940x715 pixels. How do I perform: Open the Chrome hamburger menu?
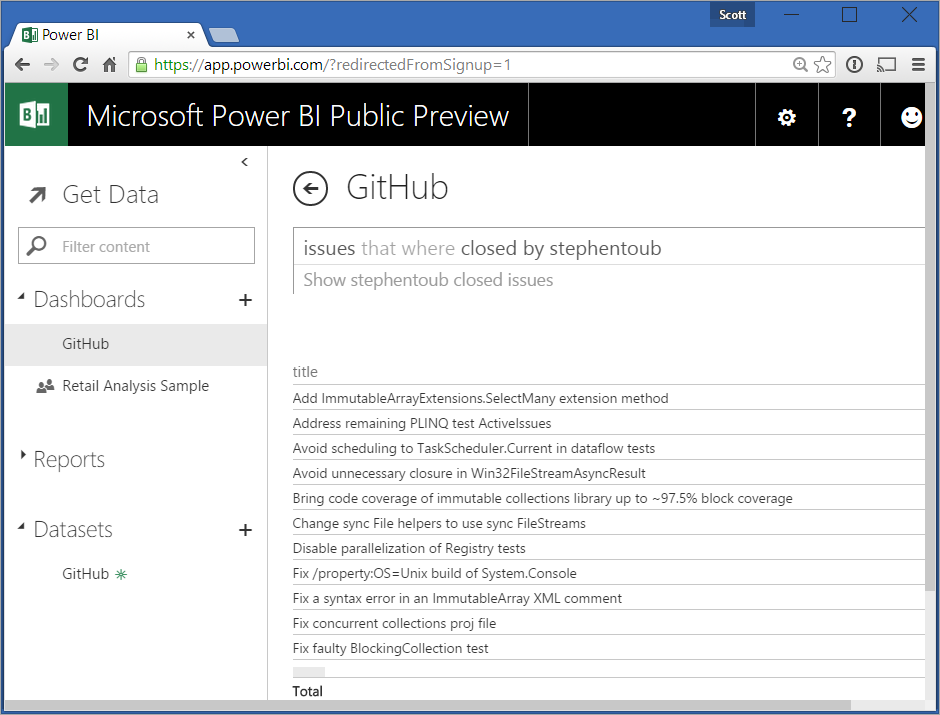[x=918, y=65]
